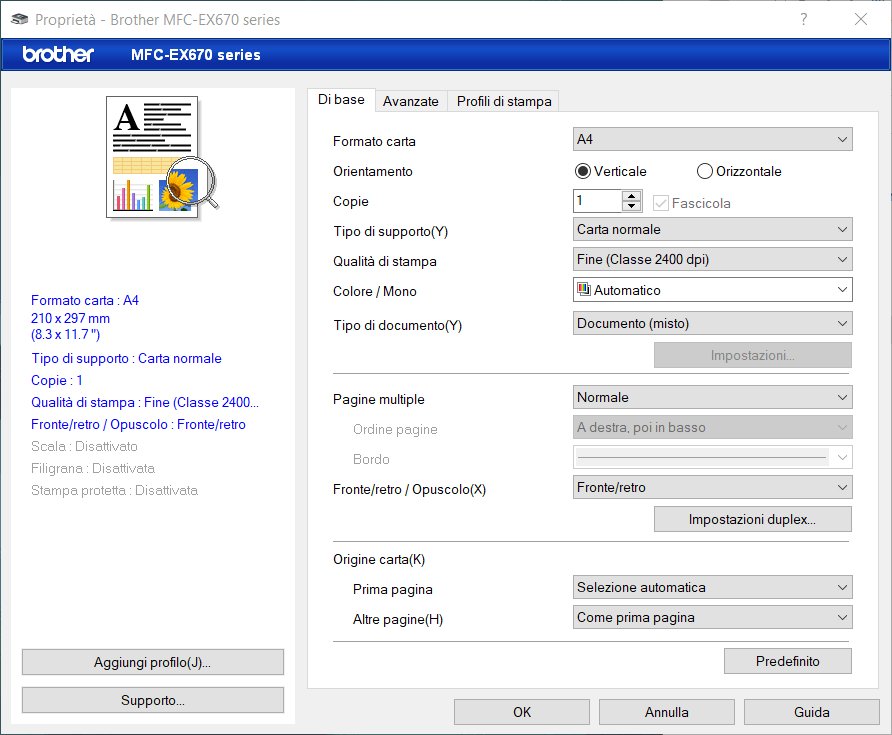892x735 pixels.
Task: Click the Brother logo in header
Action: 58,54
